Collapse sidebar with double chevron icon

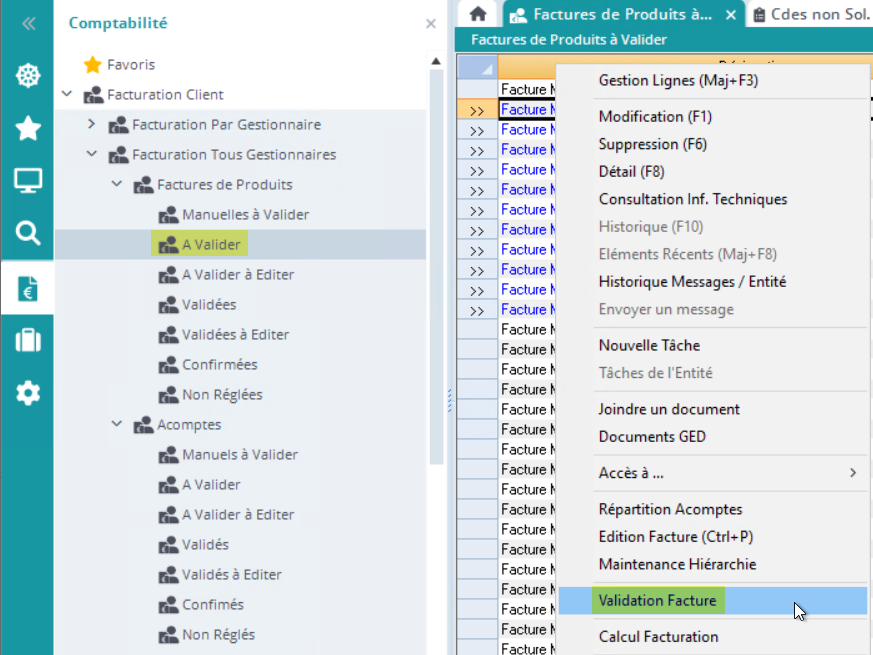point(28,23)
